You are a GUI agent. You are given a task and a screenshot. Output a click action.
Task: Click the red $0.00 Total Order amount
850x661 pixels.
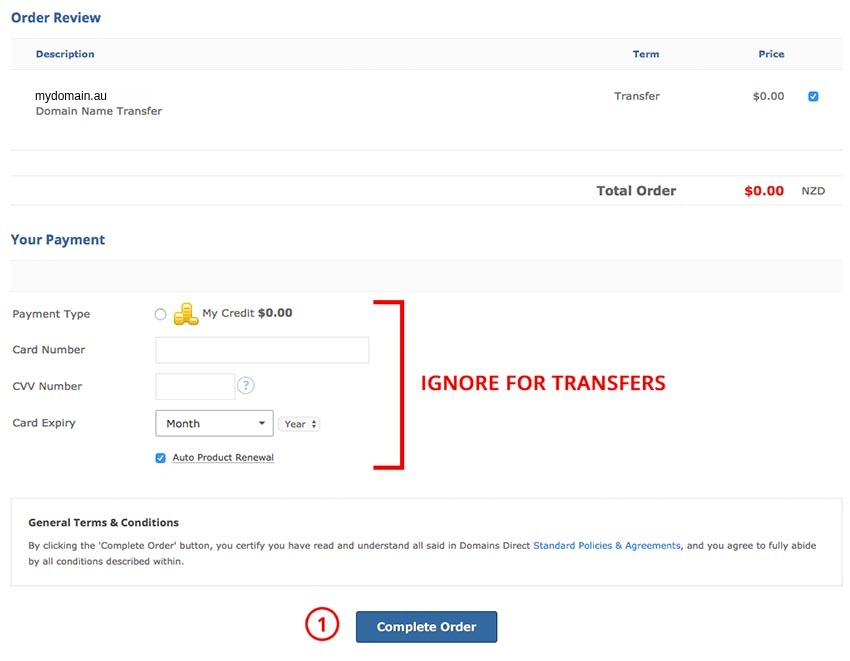[764, 191]
